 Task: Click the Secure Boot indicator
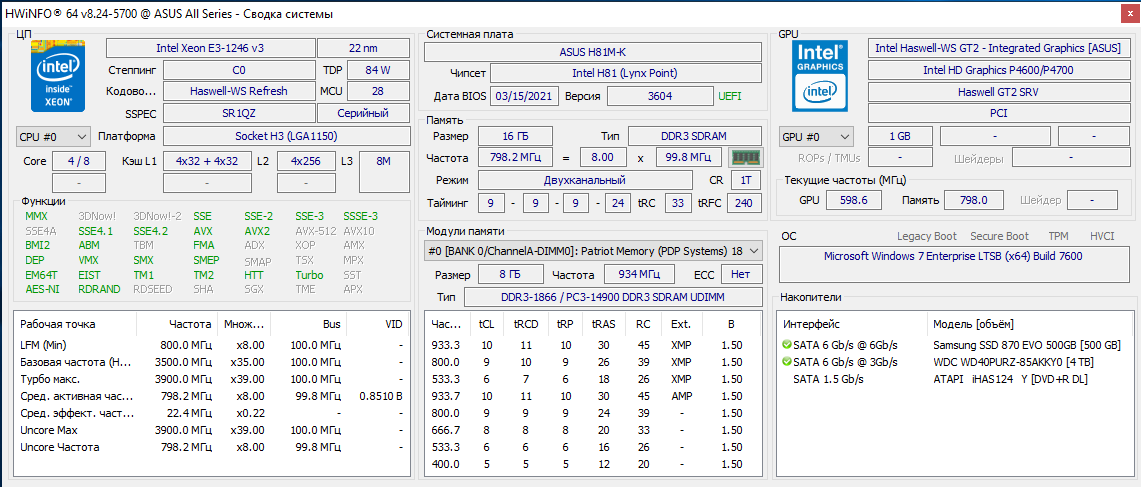pyautogui.click(x=999, y=236)
